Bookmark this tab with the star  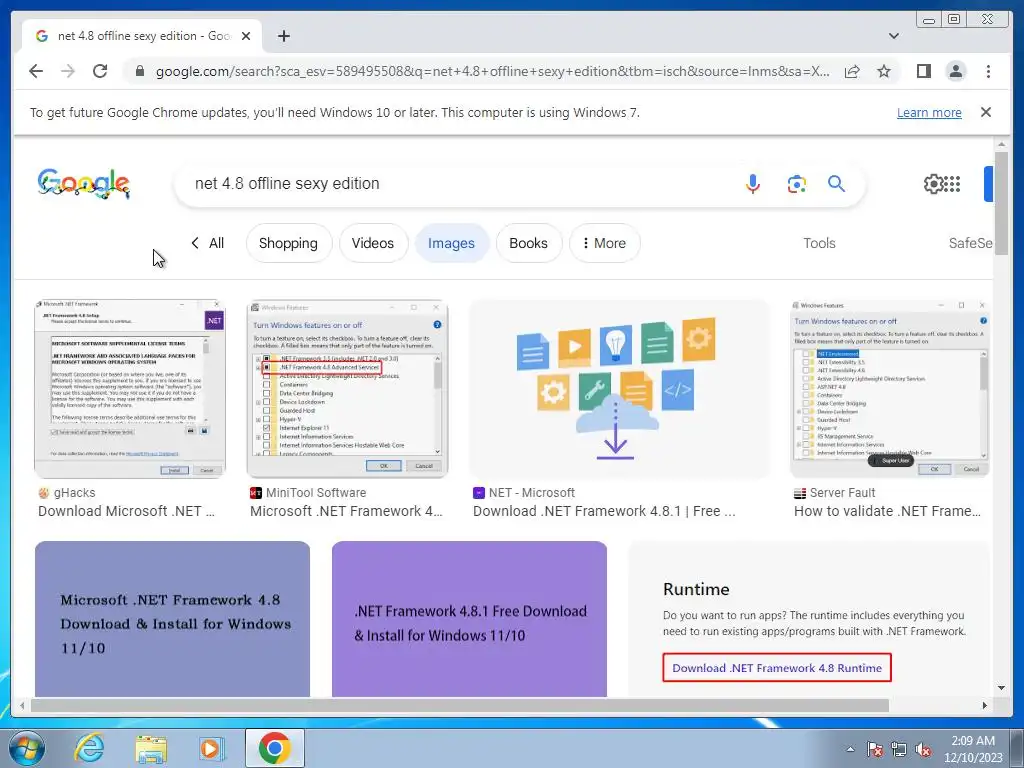tap(884, 71)
